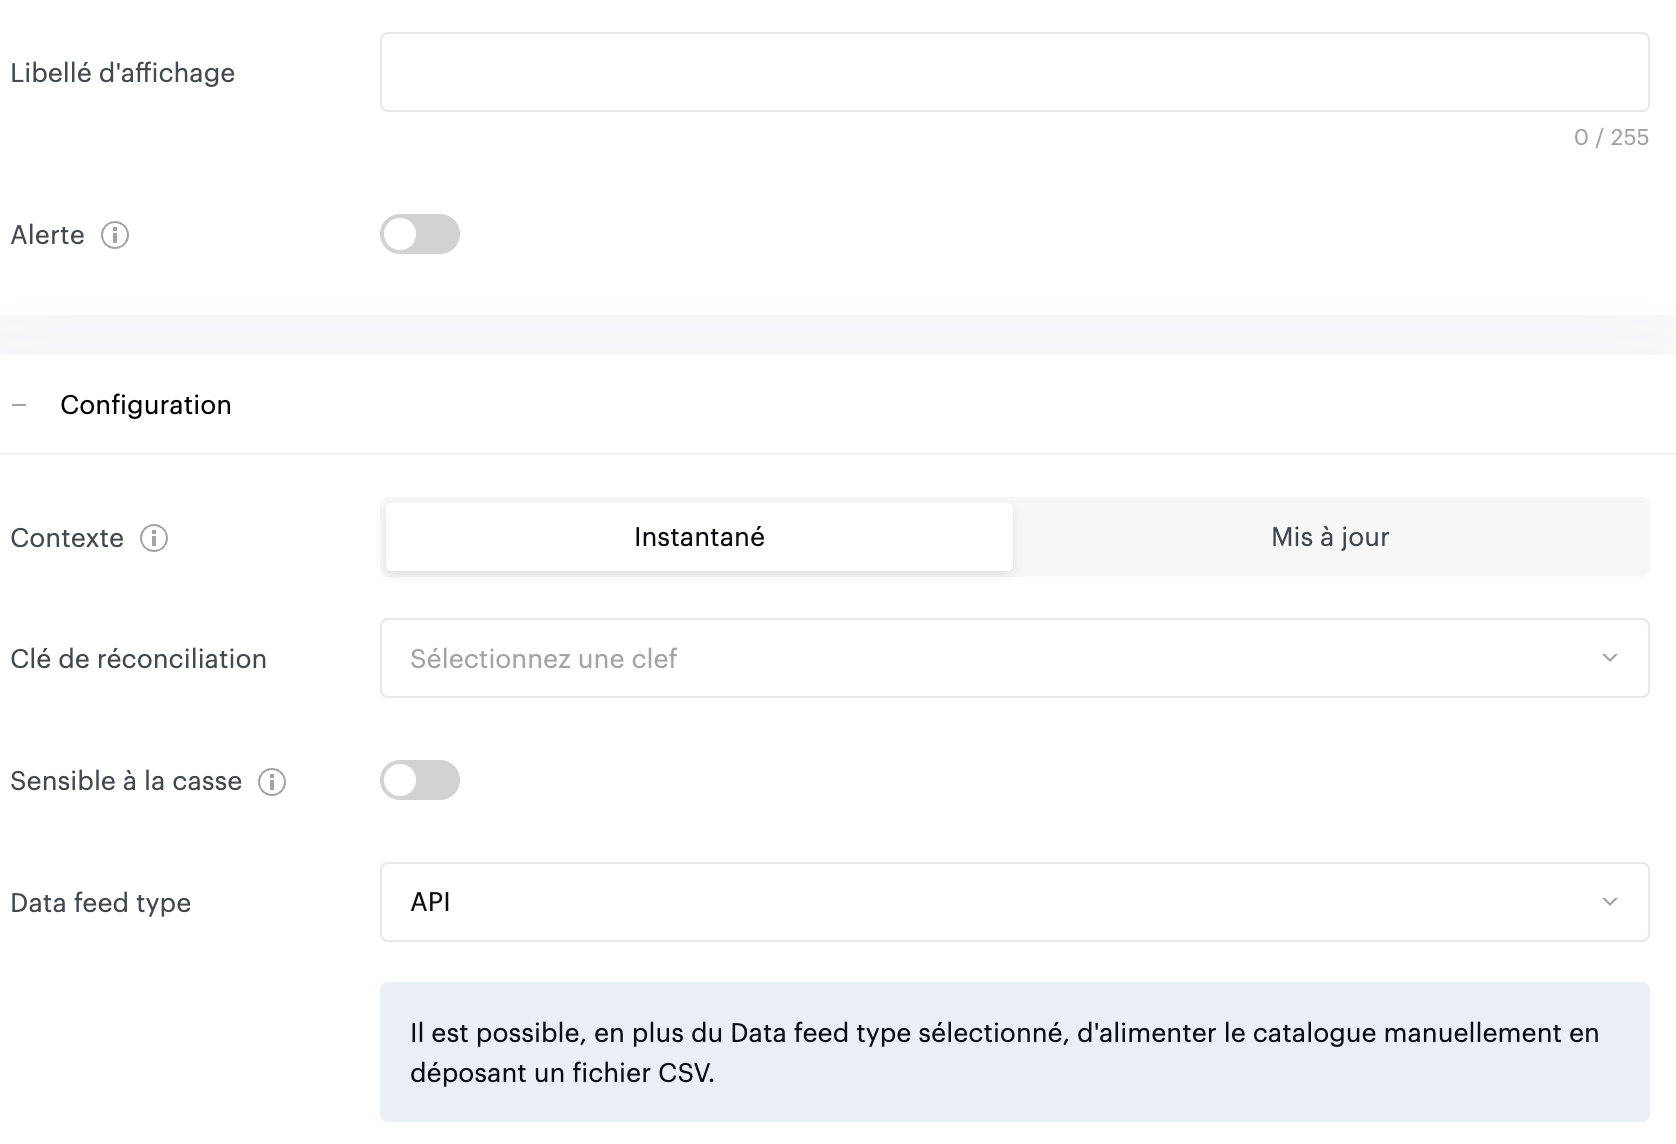Click inside the Libellé d'affichage text field
The height and width of the screenshot is (1144, 1676).
1013,71
